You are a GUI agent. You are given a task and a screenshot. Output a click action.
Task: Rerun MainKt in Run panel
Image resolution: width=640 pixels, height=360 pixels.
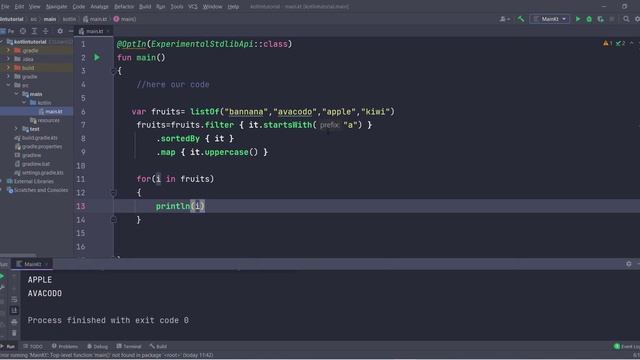tap(2, 277)
